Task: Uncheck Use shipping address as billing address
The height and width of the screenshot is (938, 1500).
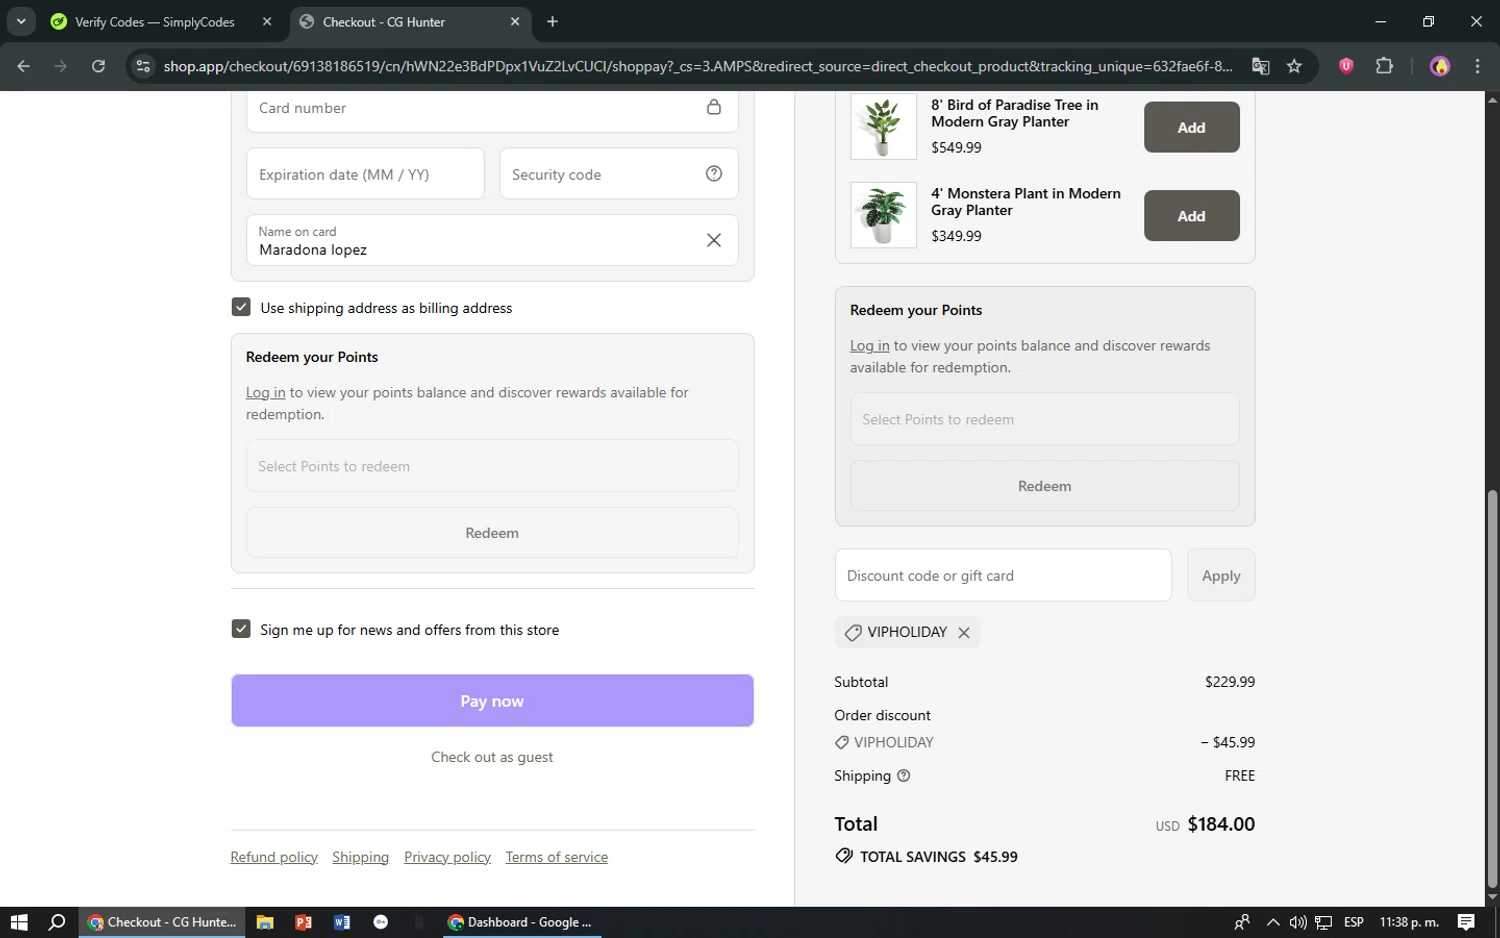Action: click(241, 307)
